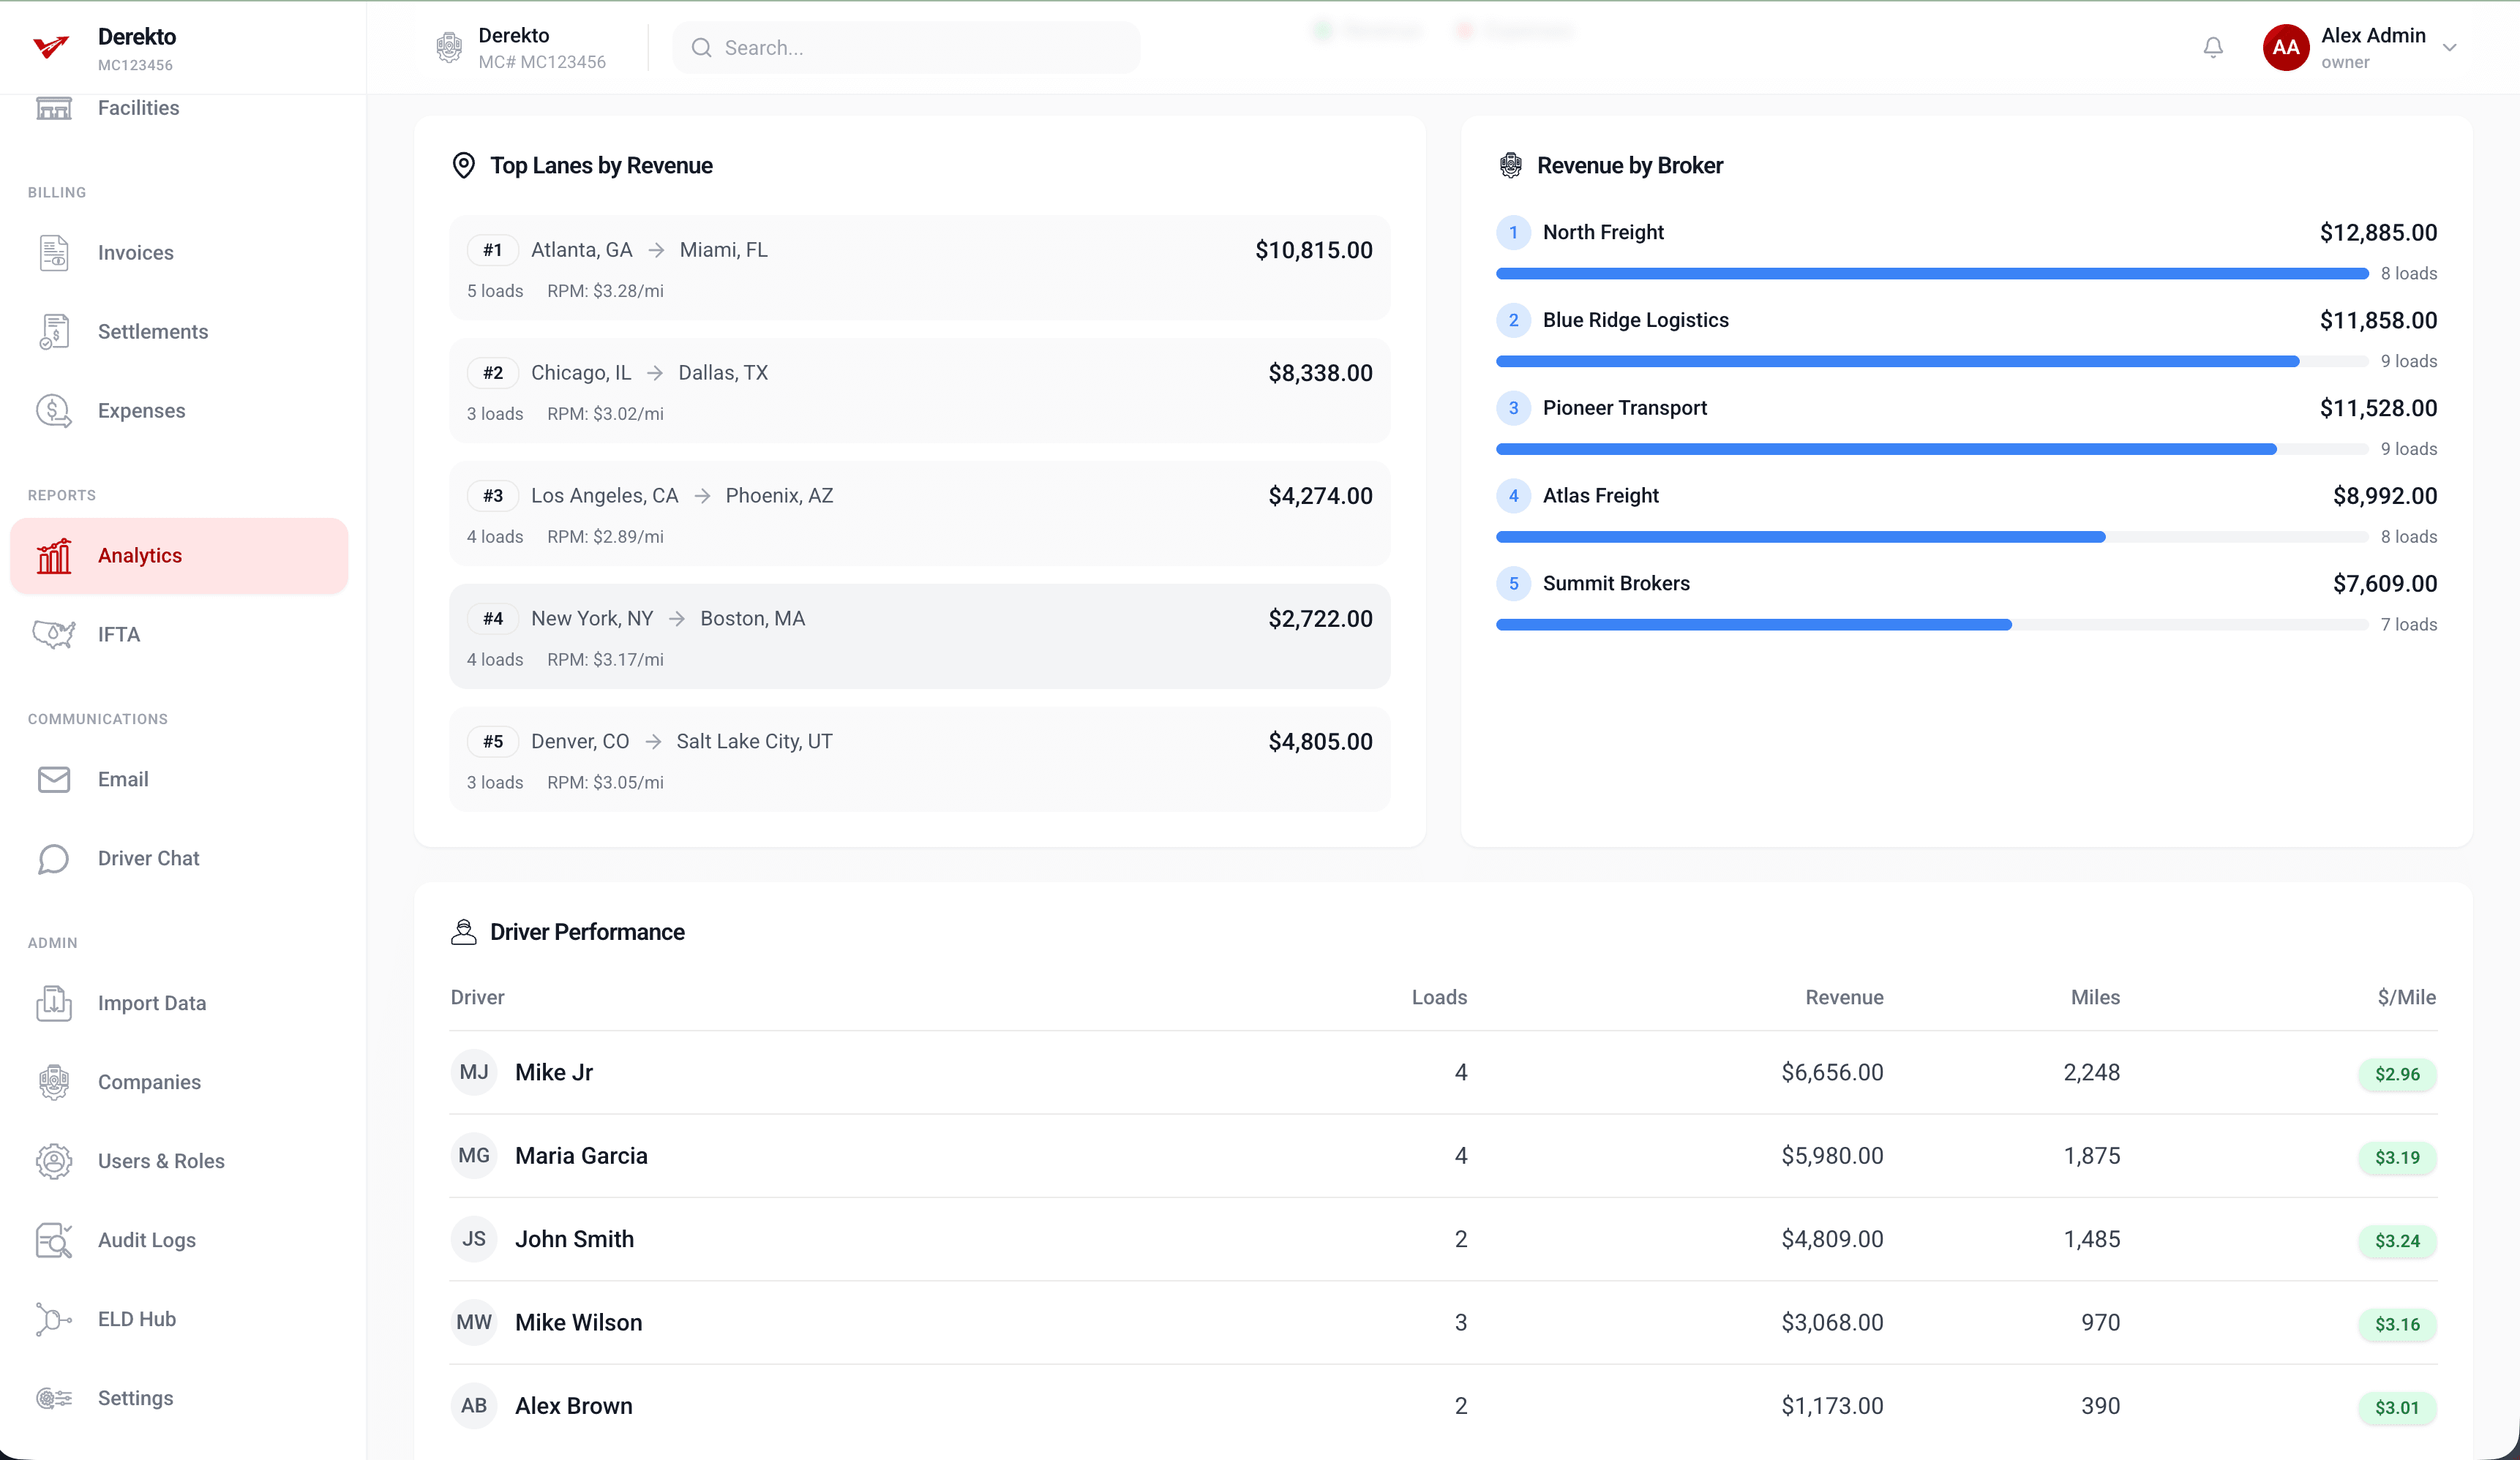Open the IFTA report
The image size is (2520, 1460).
point(179,634)
